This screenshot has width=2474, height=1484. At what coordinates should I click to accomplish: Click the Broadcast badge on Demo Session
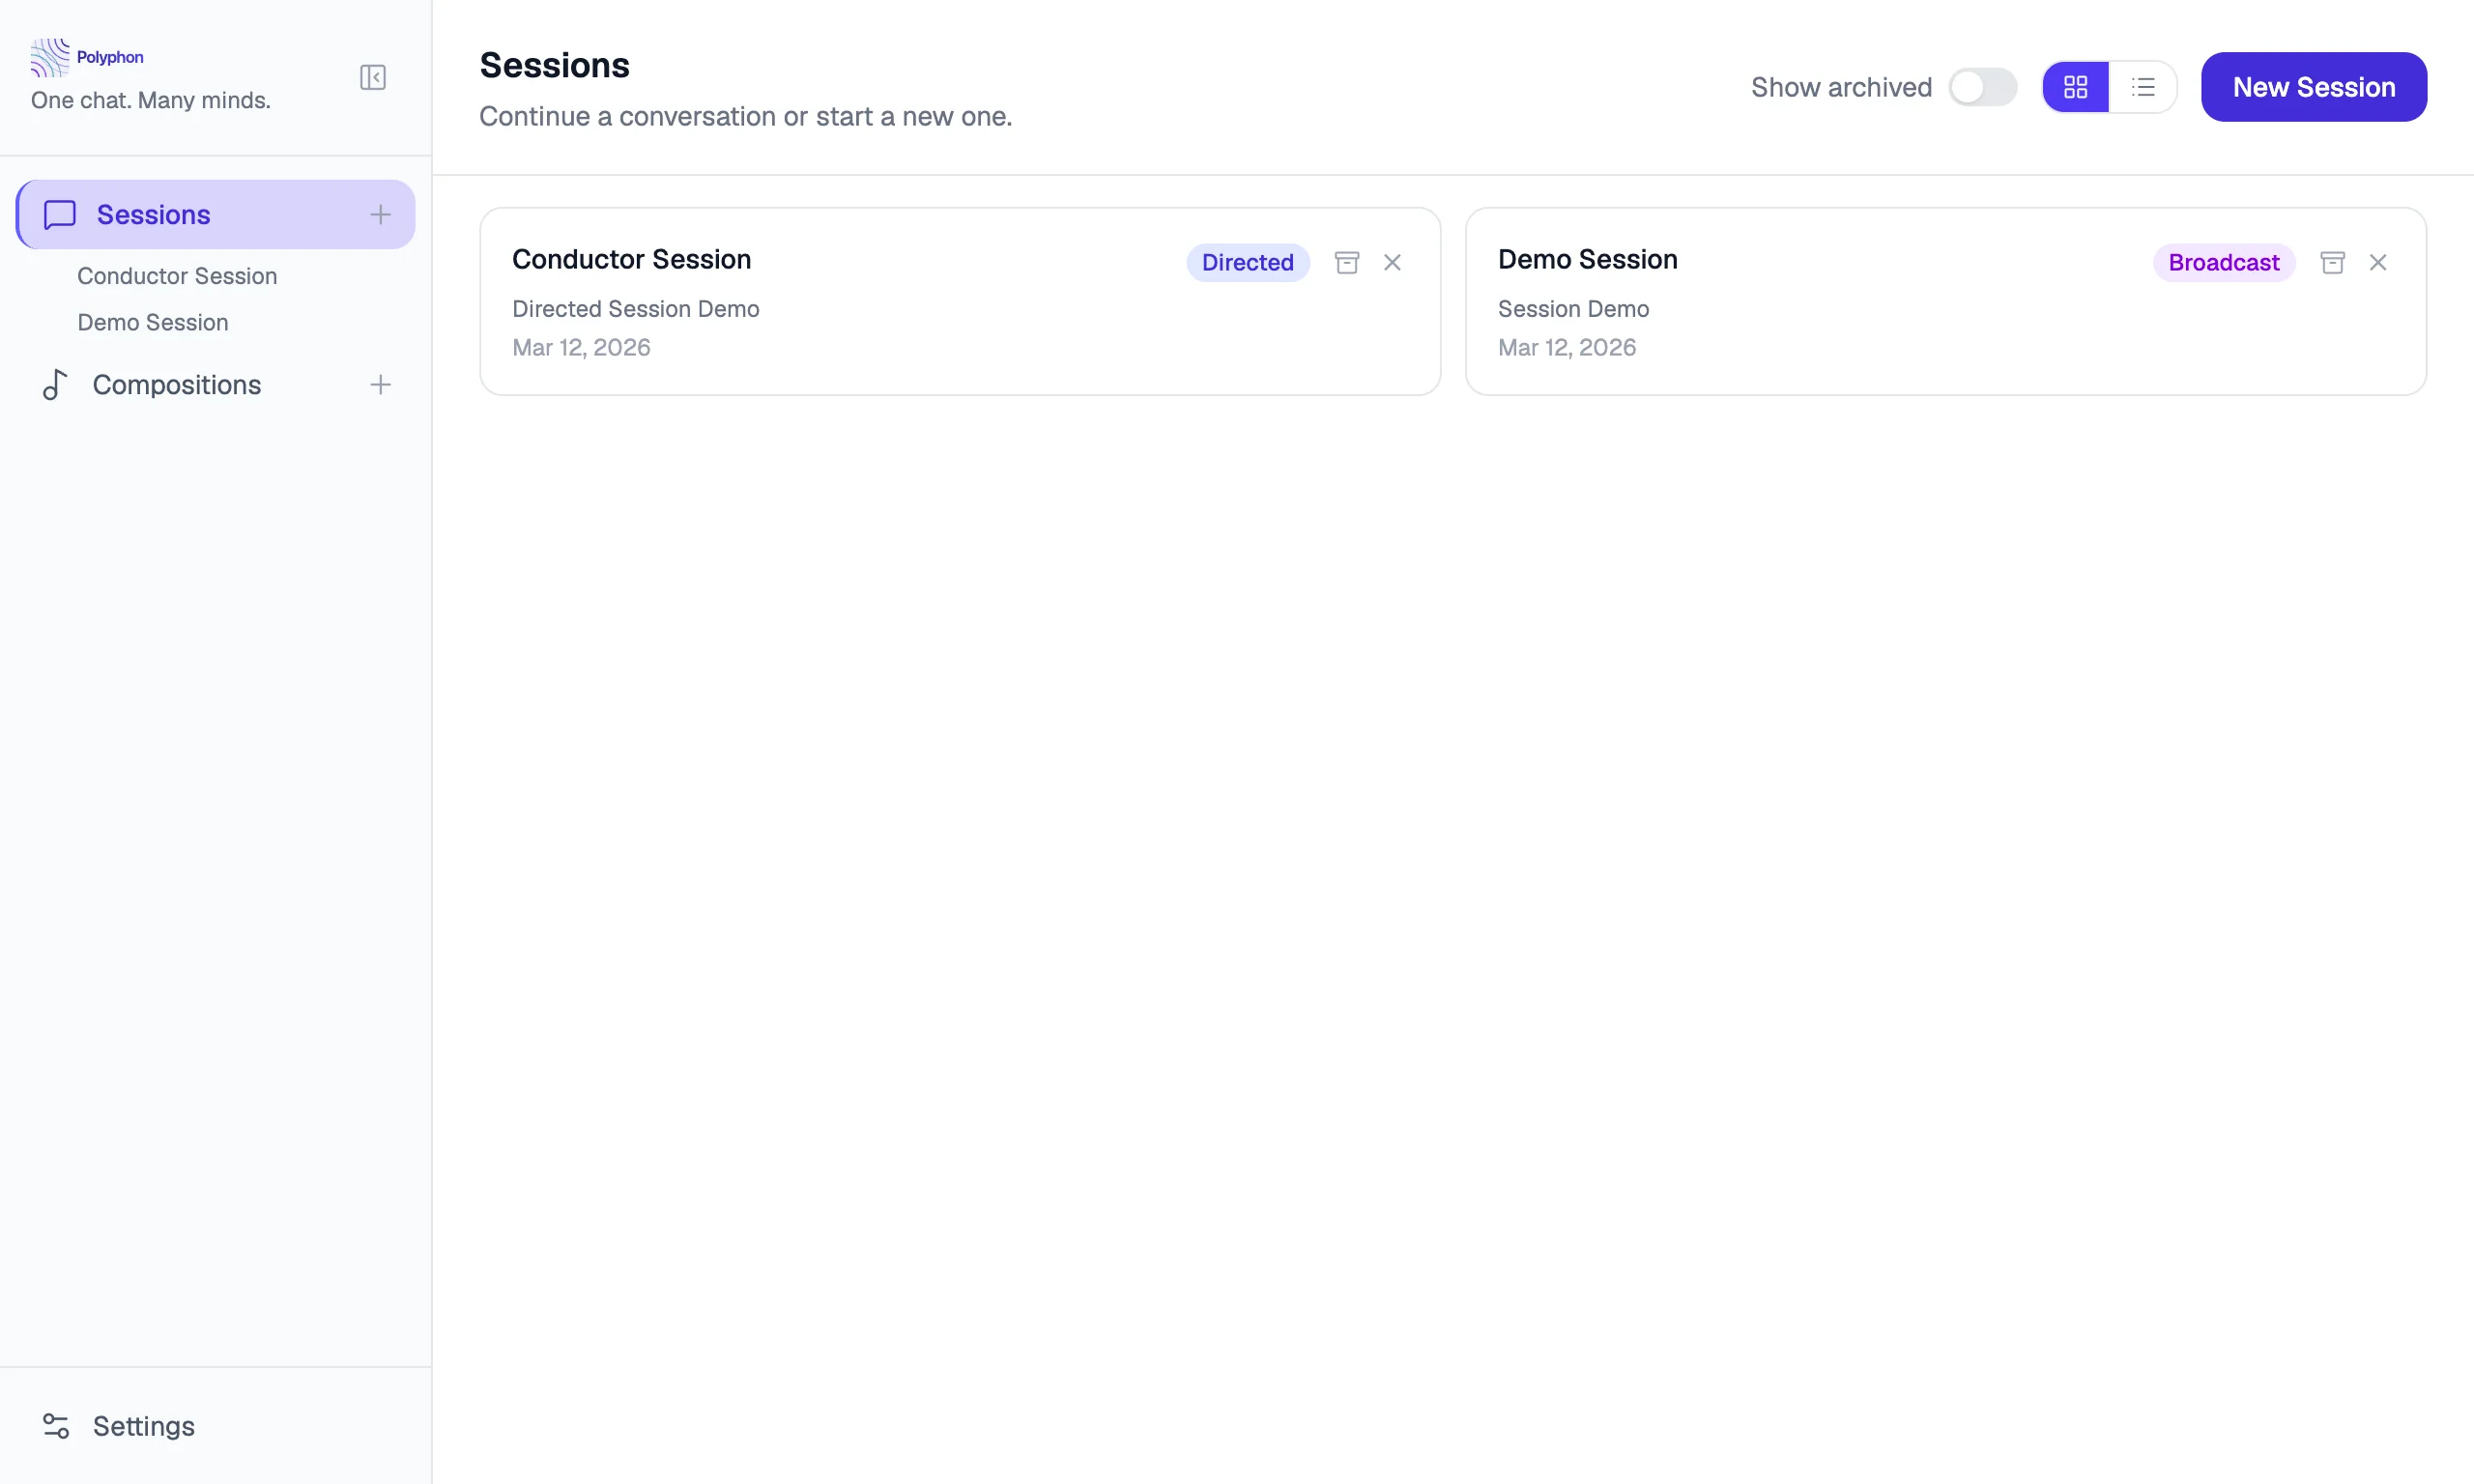[x=2223, y=262]
